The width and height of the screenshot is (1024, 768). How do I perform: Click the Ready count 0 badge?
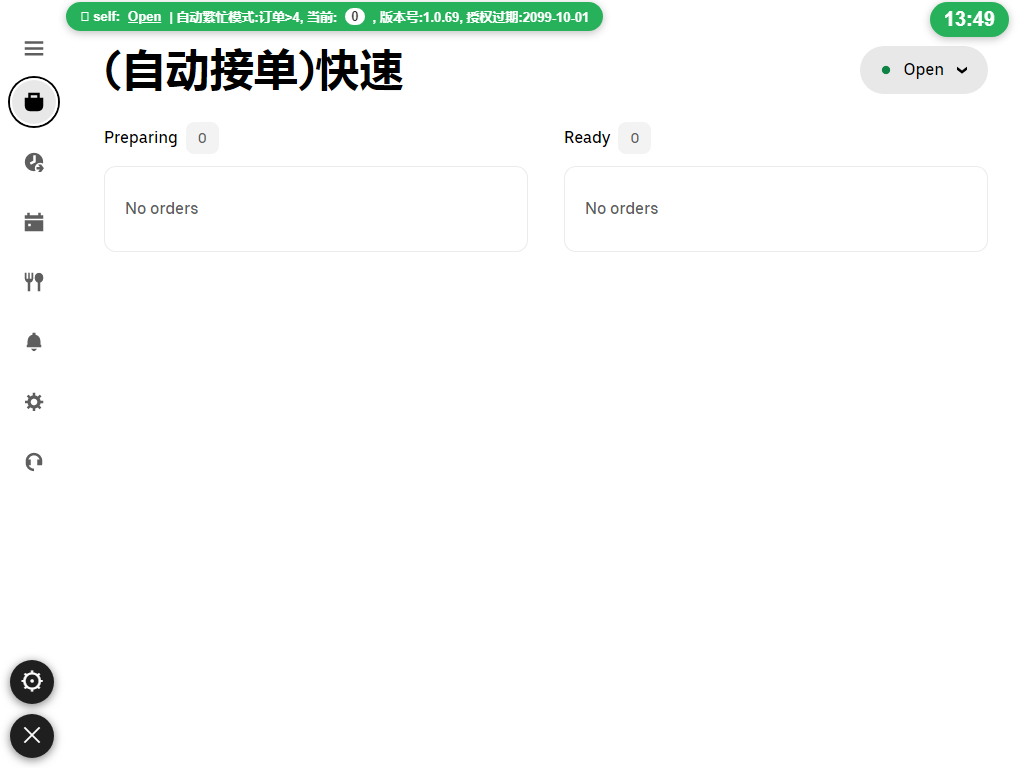click(x=635, y=138)
